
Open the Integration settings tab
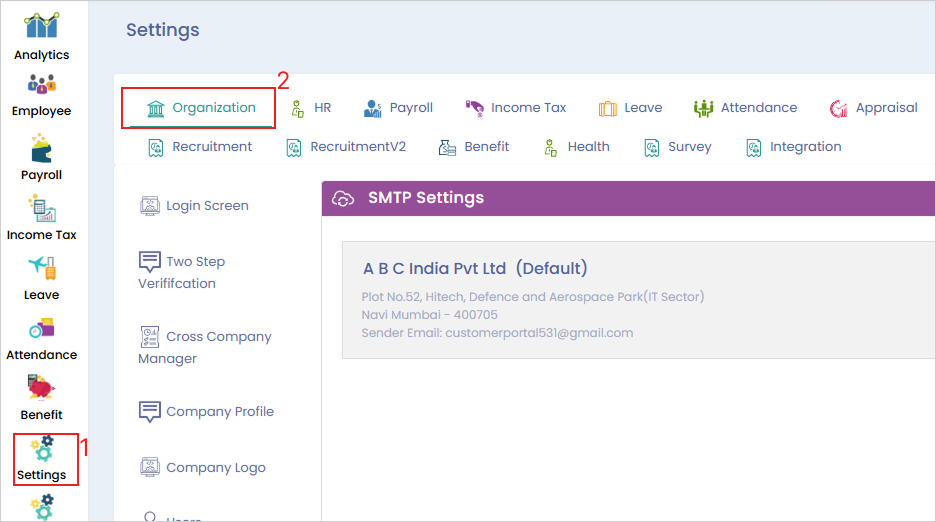pos(793,147)
